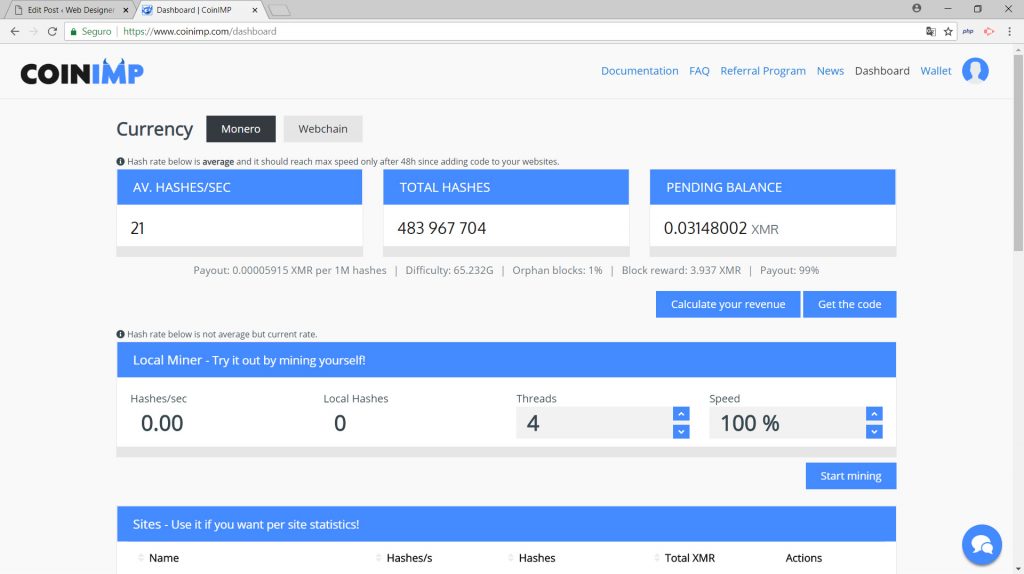Click the Local Miner panel header
Screen dimensions: 1024x574
(x=506, y=360)
